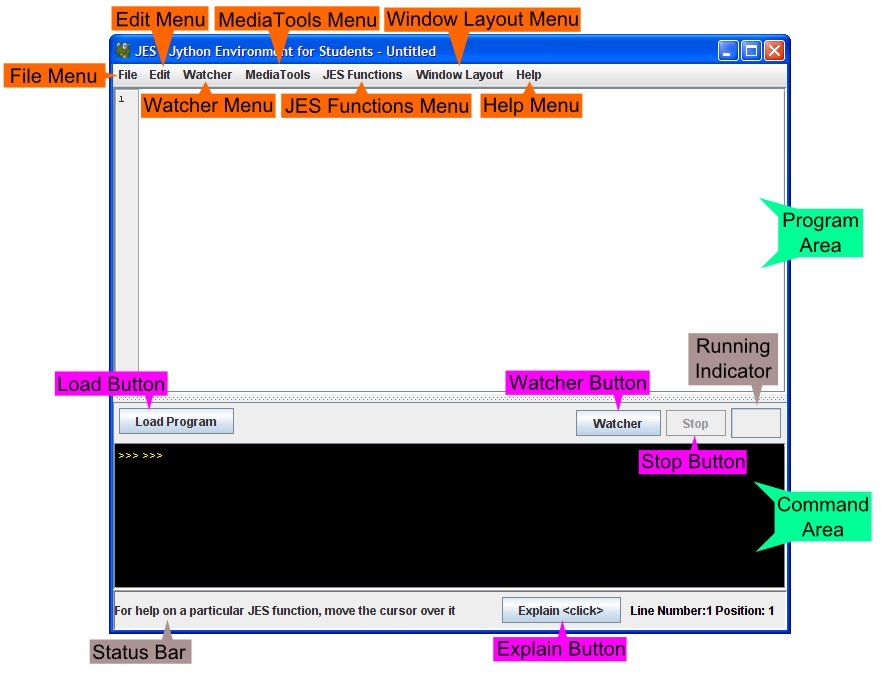
Task: Close the JES window
Action: [774, 50]
